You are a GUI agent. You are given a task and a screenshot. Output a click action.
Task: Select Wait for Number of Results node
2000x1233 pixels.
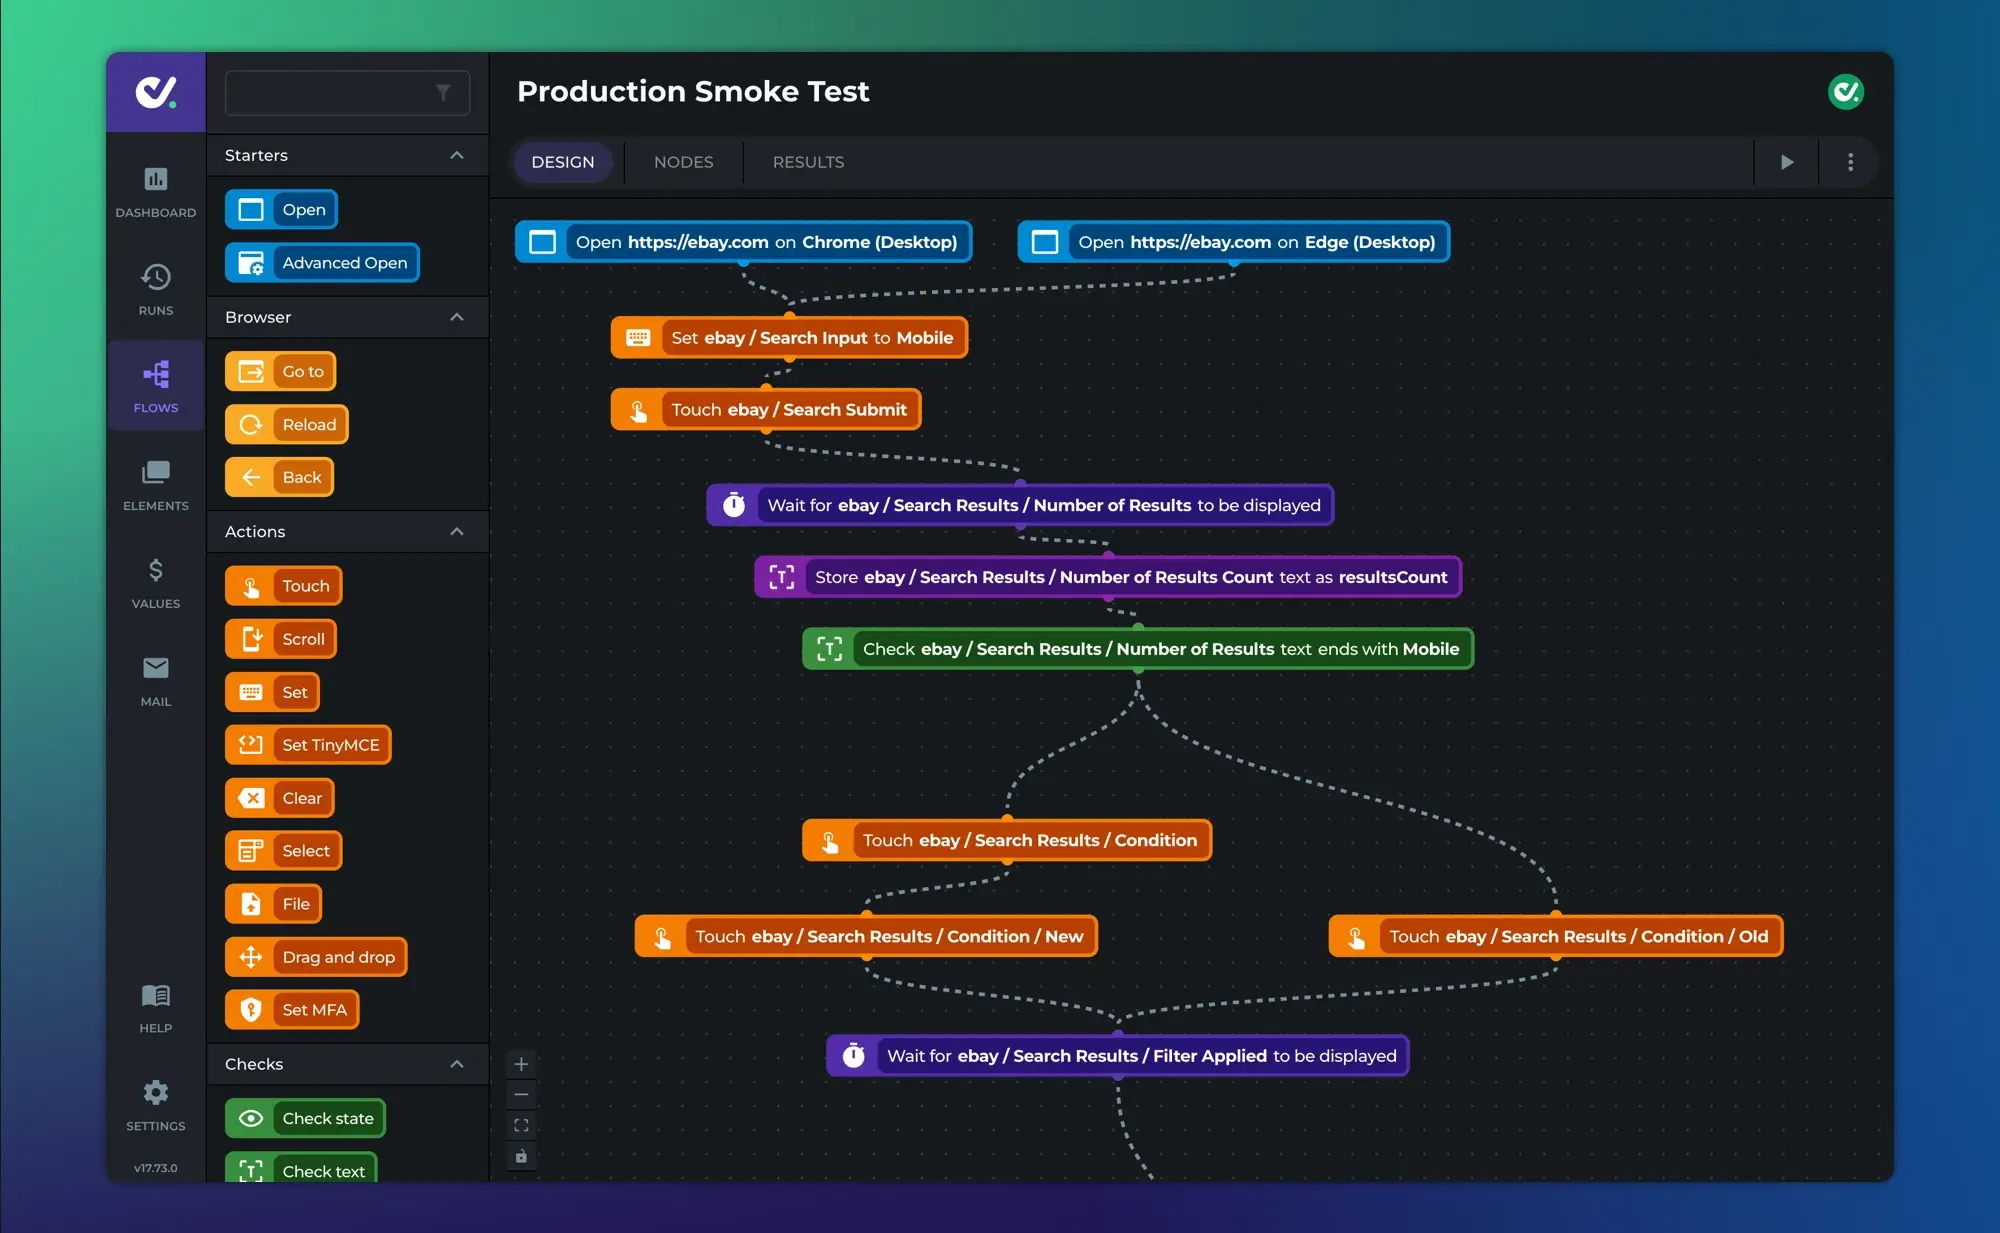pos(1020,506)
